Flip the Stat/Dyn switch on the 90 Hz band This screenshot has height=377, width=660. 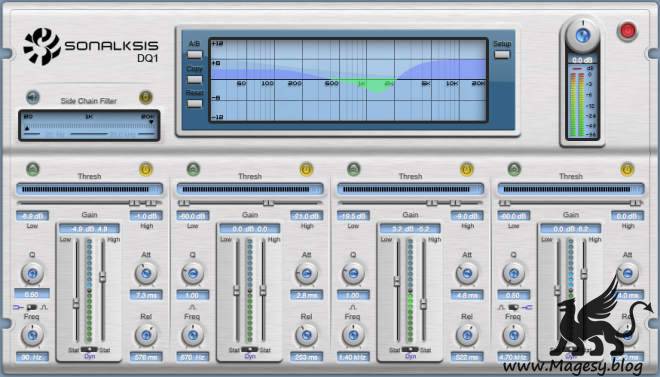coord(89,349)
